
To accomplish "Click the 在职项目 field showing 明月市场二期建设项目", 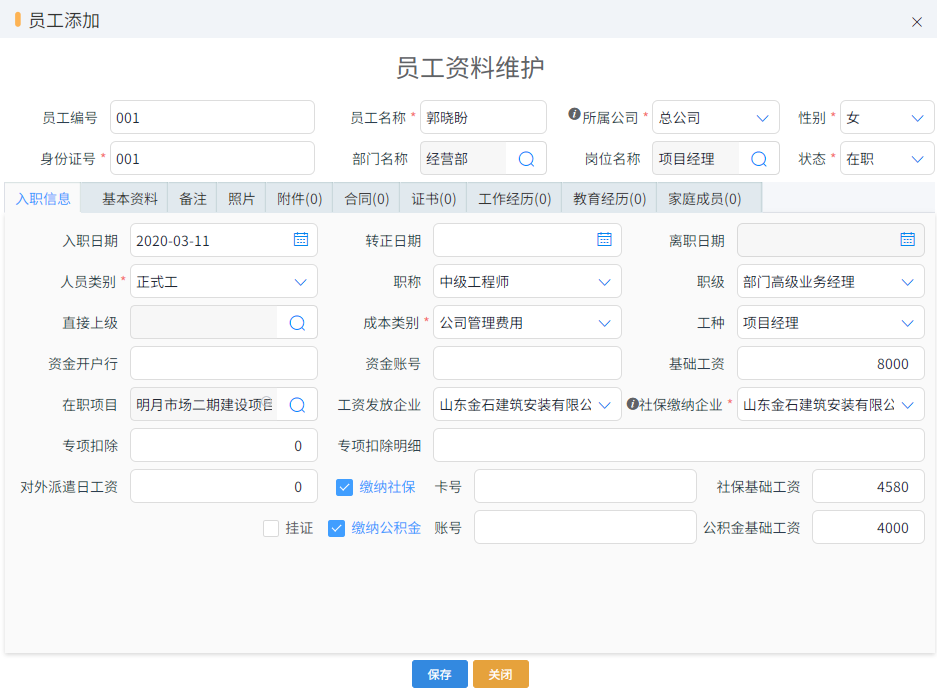I will pos(204,404).
